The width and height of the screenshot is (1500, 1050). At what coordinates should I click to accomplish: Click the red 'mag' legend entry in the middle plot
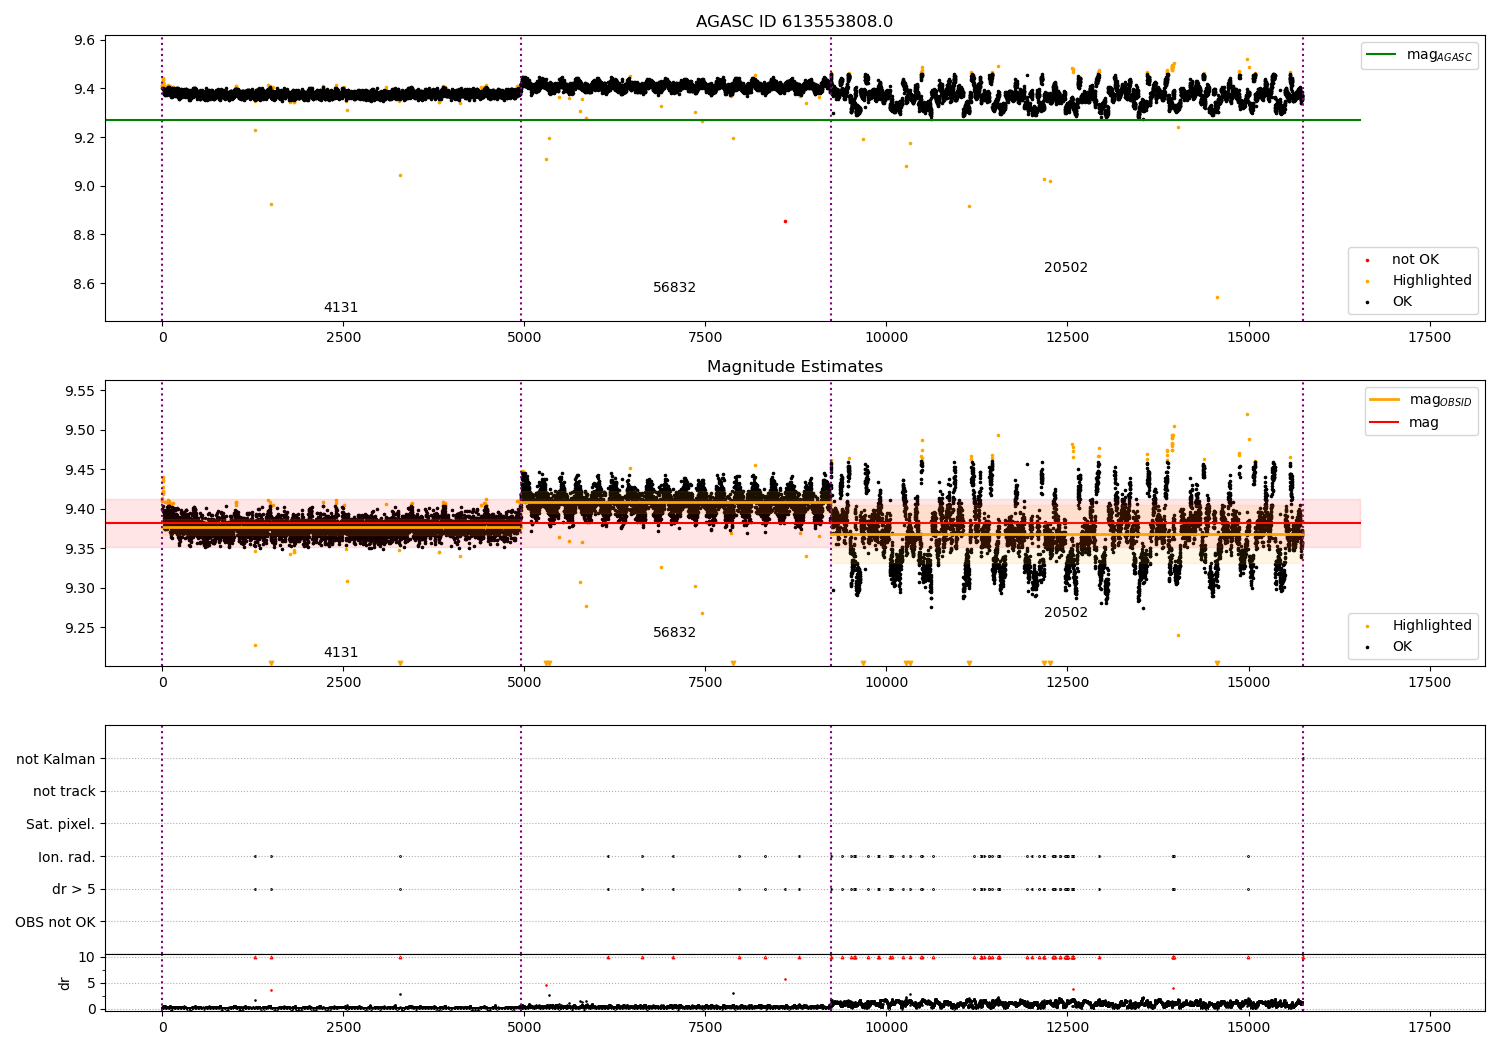1405,423
